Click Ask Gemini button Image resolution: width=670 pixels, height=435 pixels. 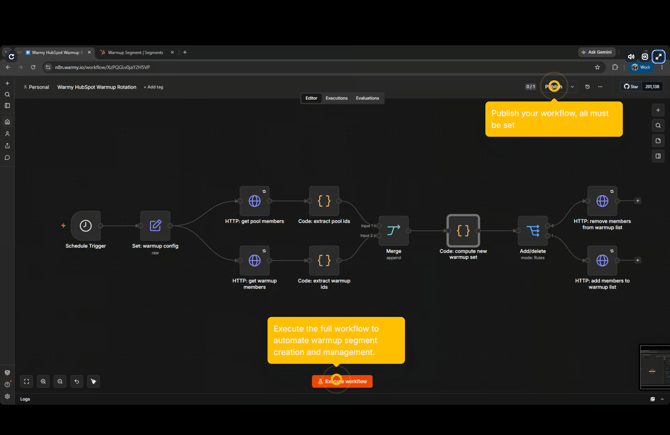coord(597,52)
